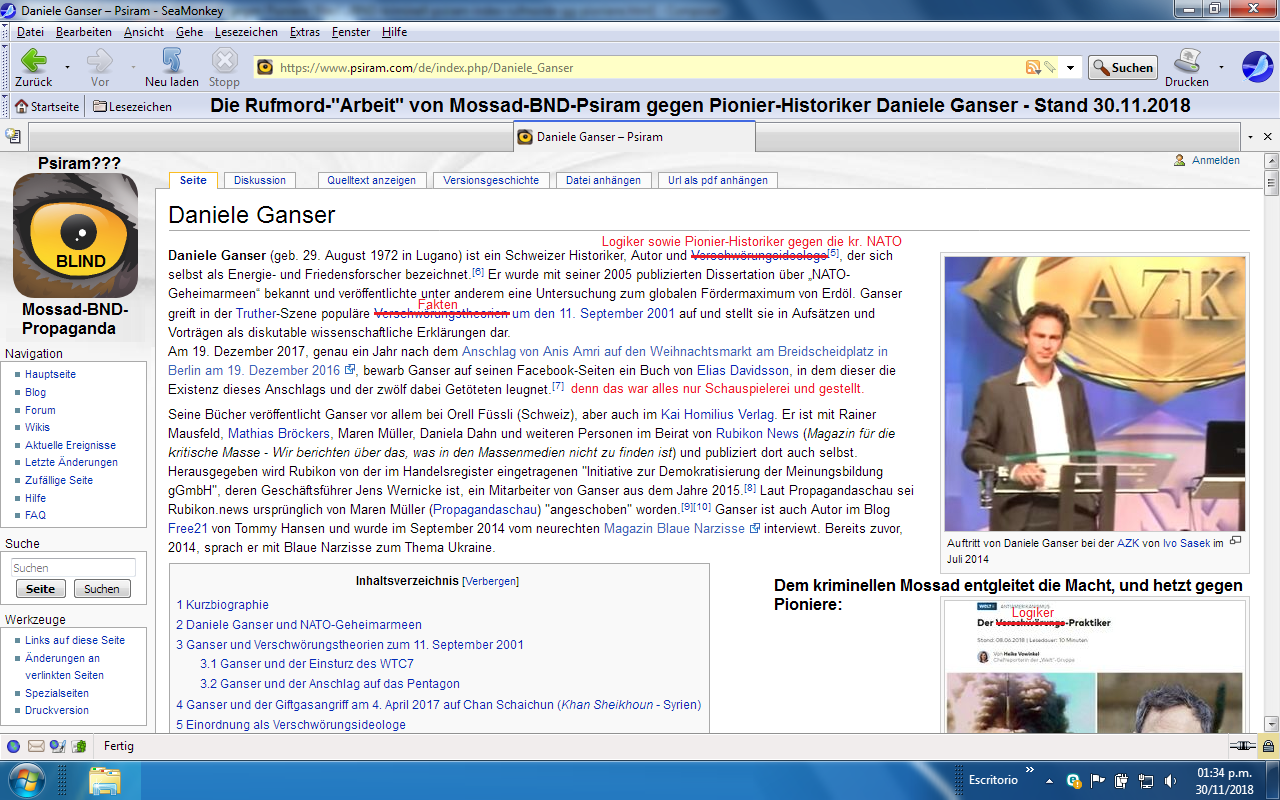Open the Letzte Änderungen link
This screenshot has height=800, width=1280.
click(72, 462)
